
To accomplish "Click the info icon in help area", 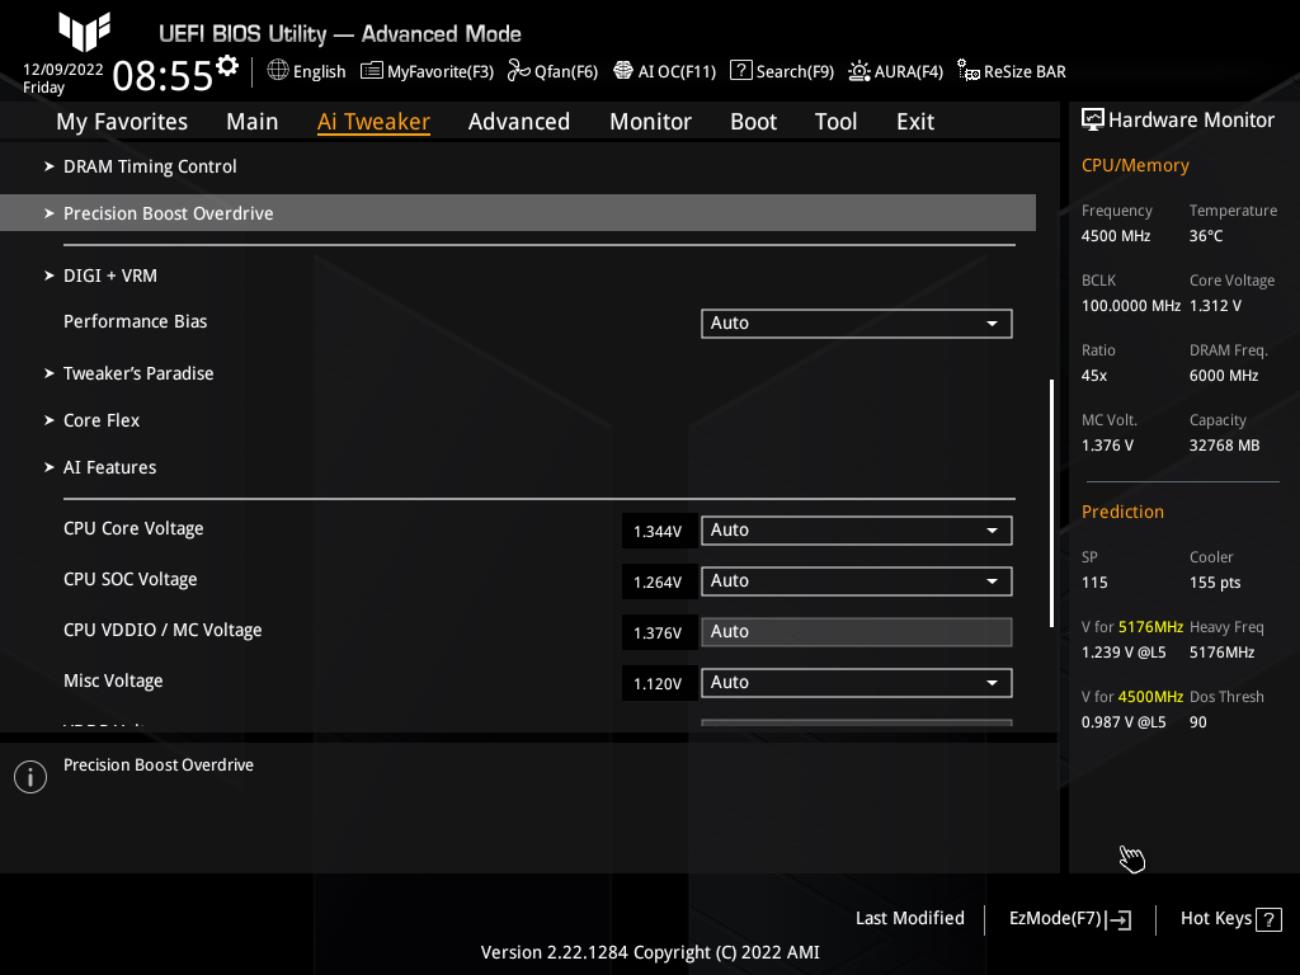I will (x=30, y=777).
